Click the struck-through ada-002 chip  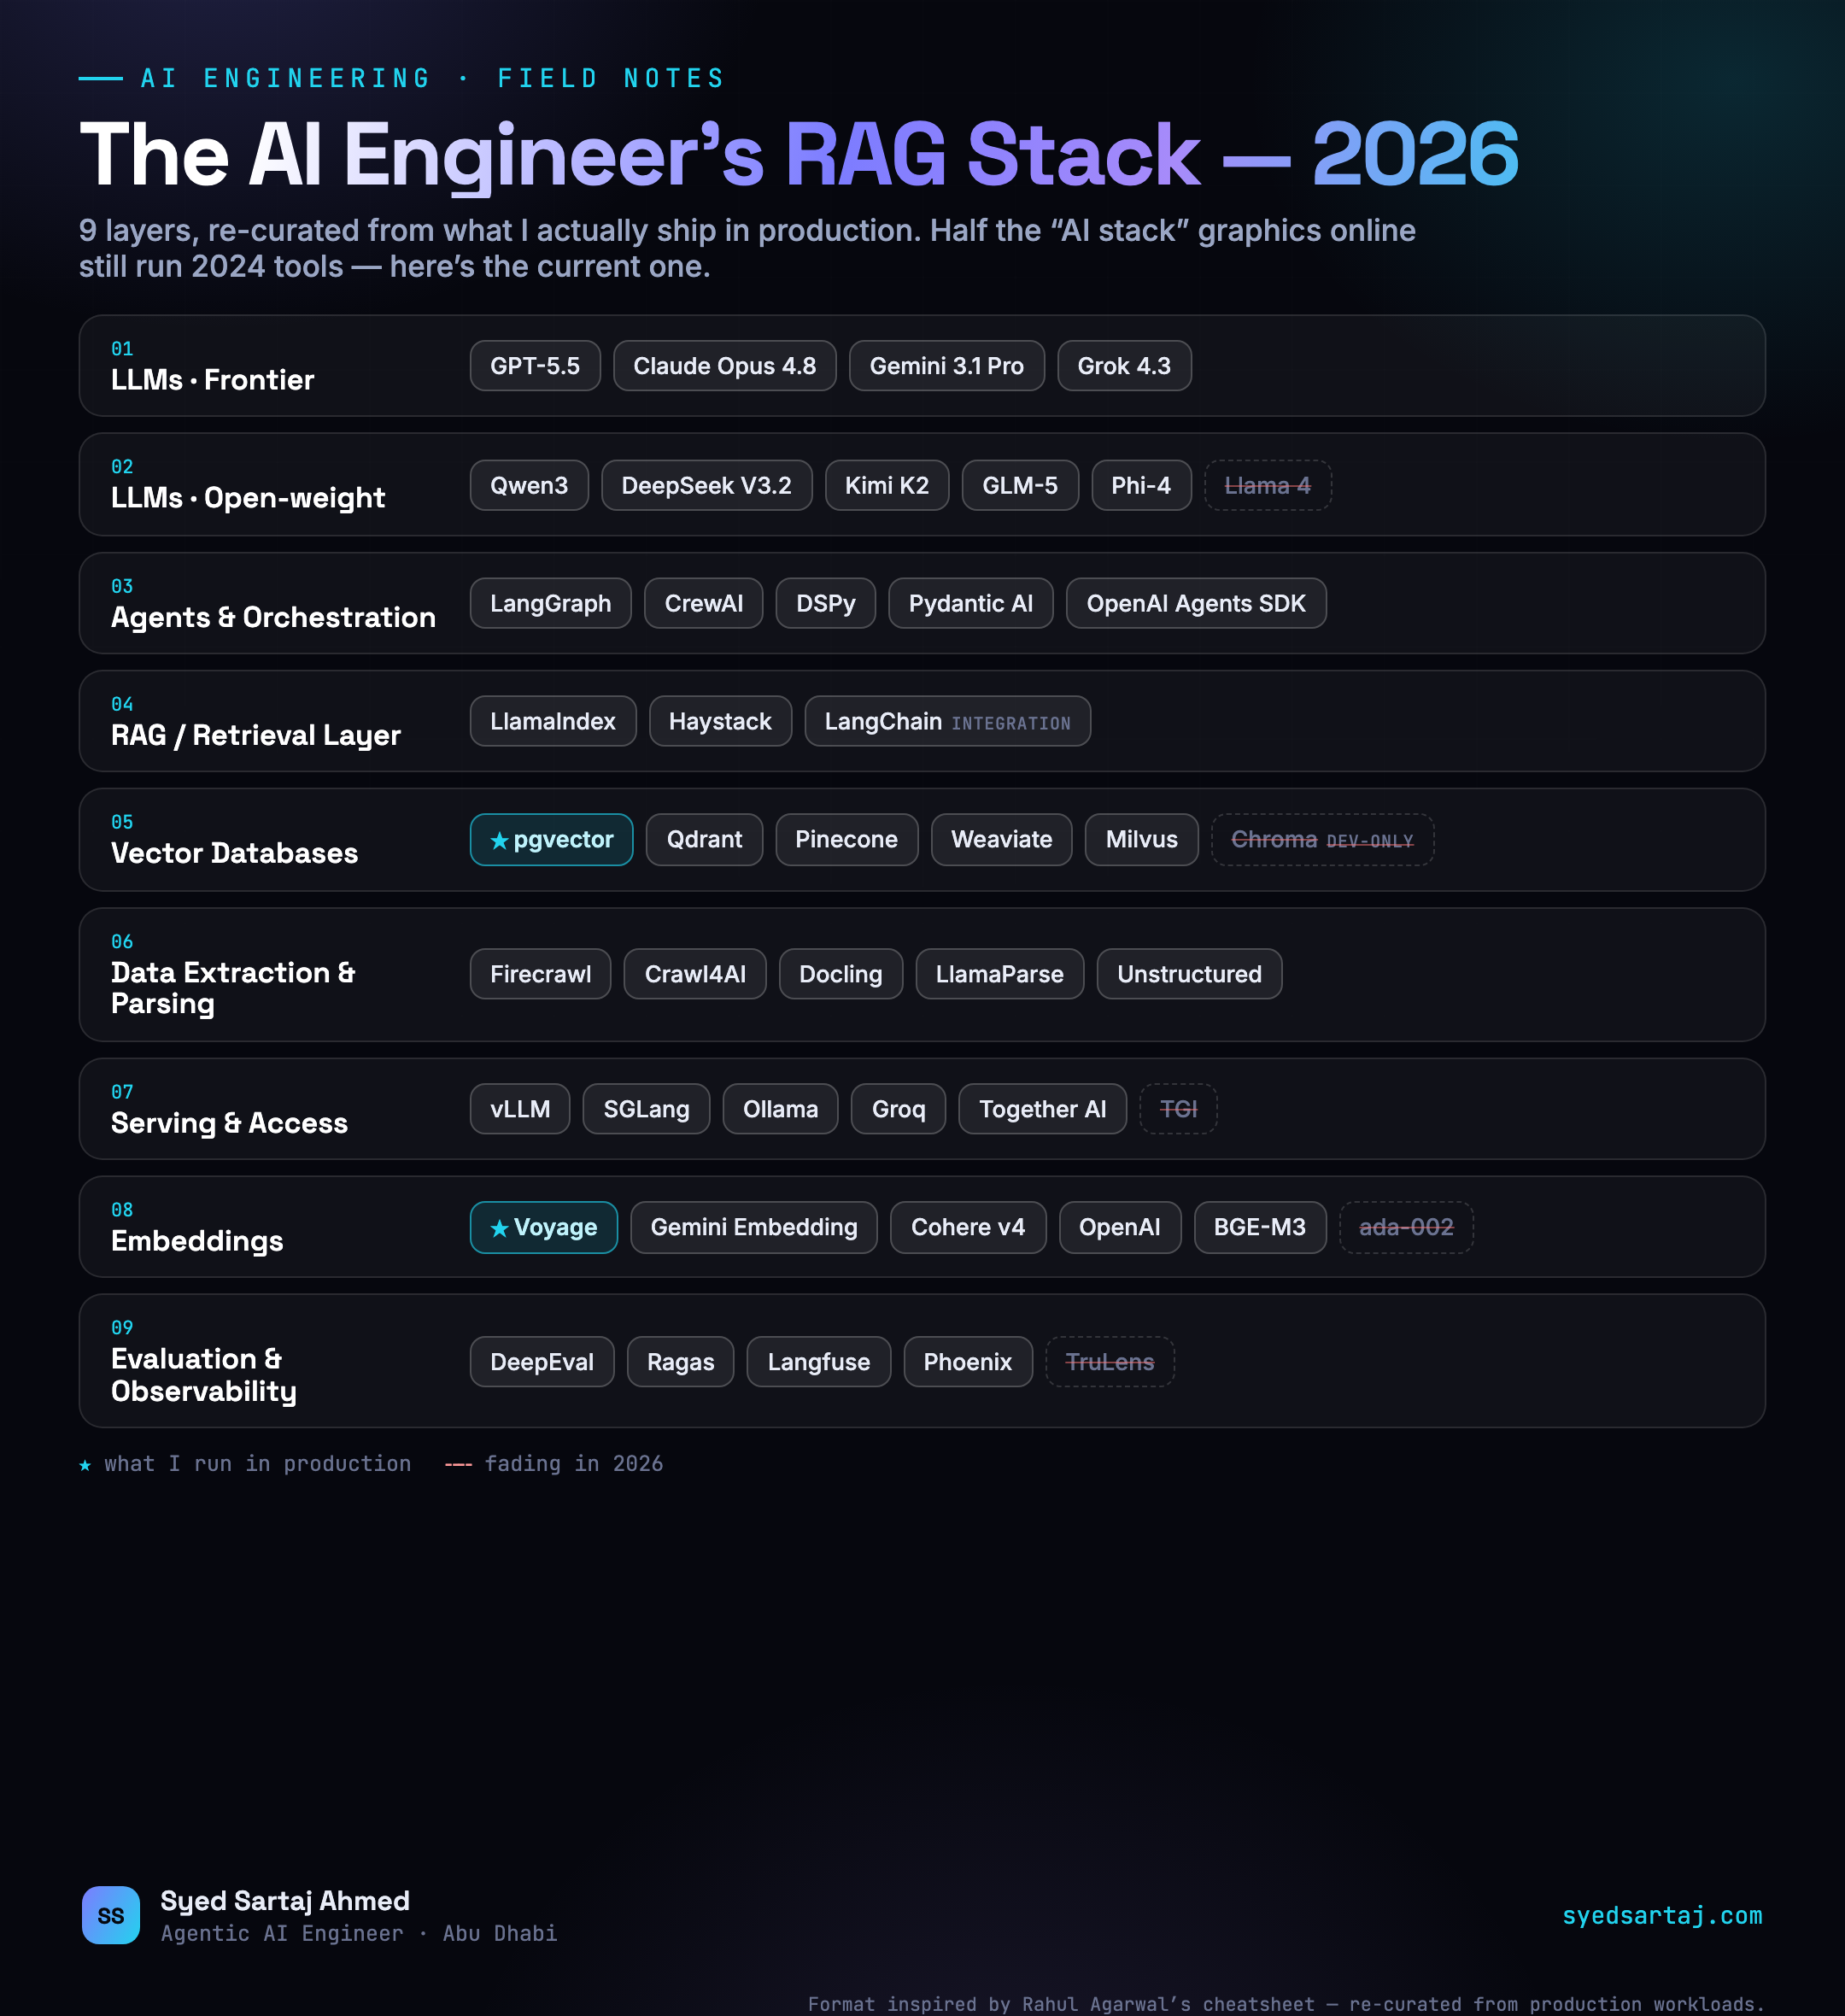[x=1407, y=1227]
